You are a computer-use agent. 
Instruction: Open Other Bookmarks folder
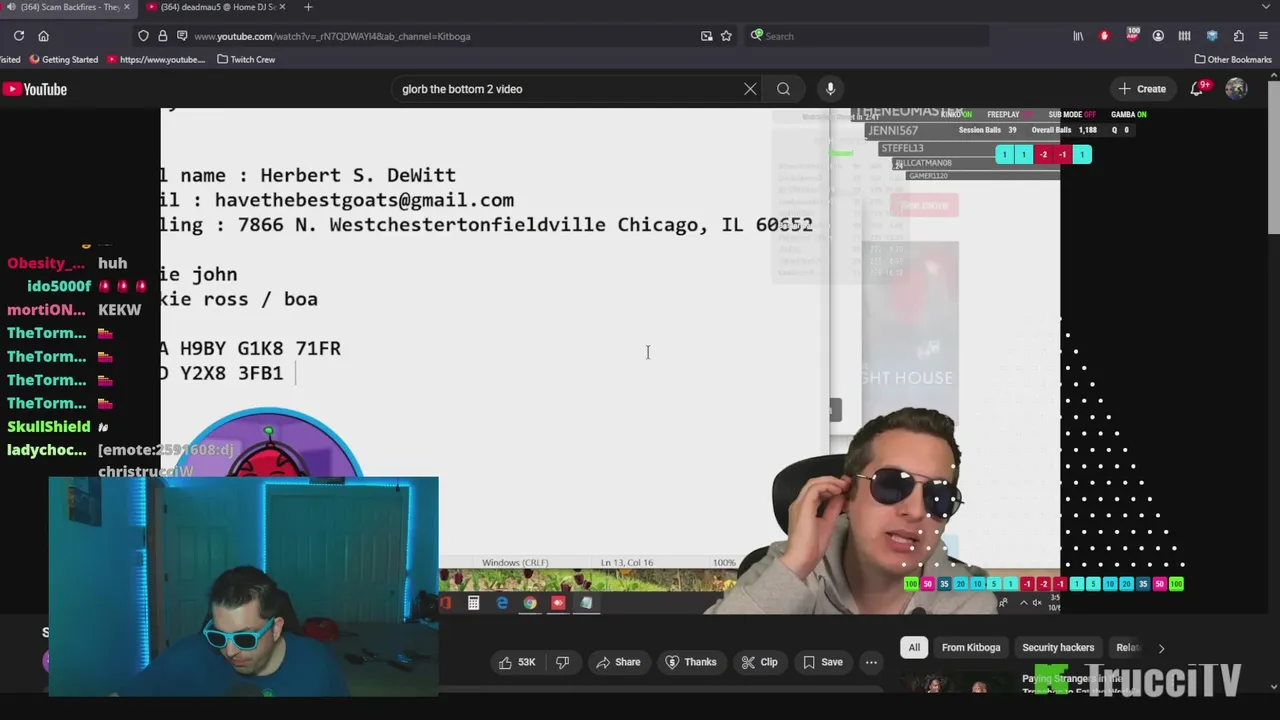pyautogui.click(x=1233, y=59)
